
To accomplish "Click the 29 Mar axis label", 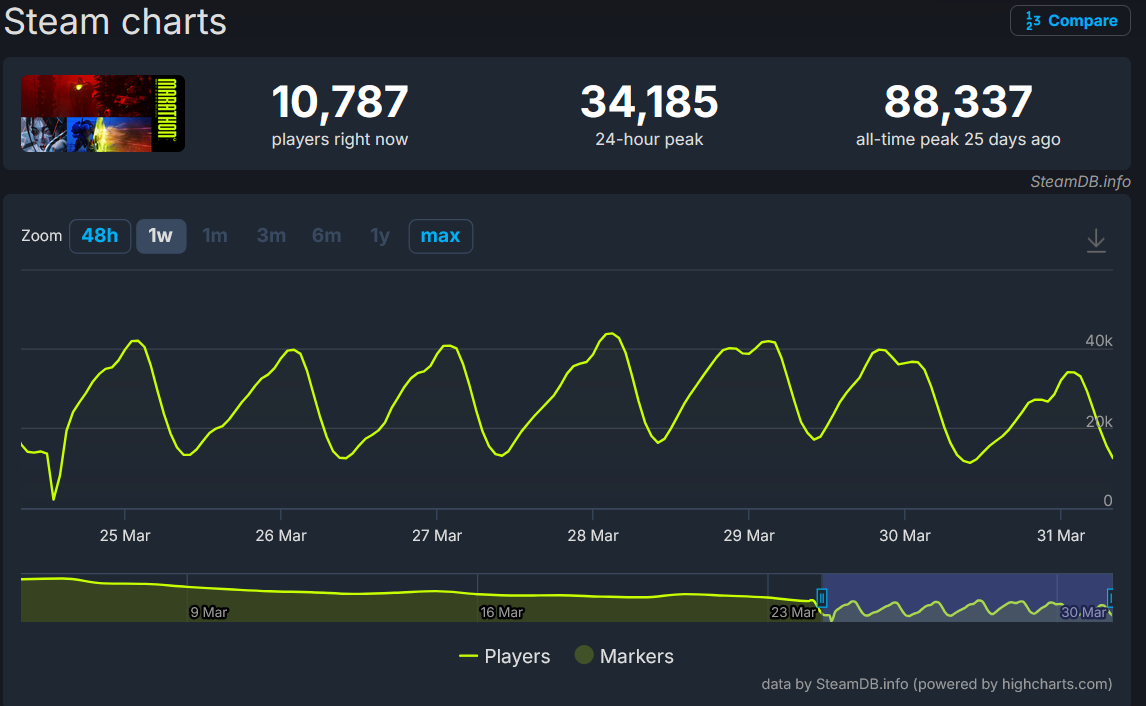I will click(x=748, y=536).
